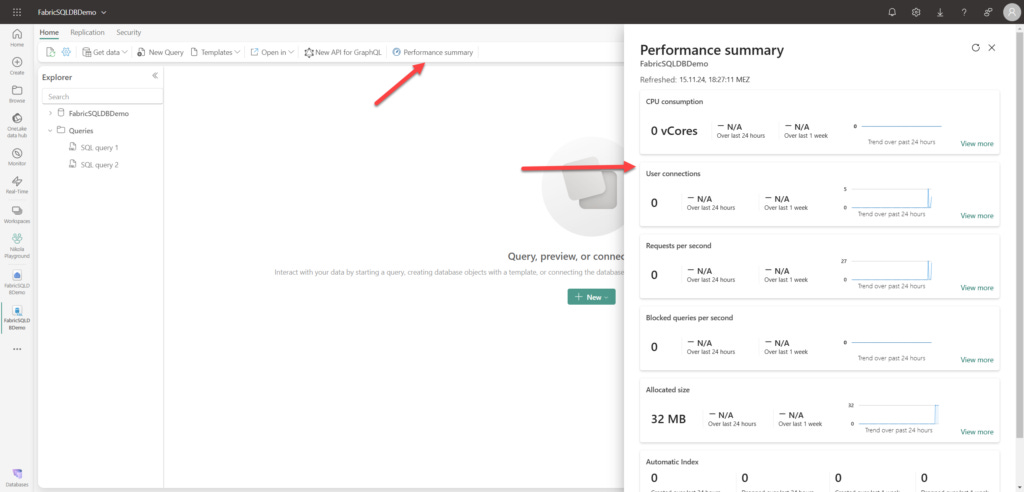Open the Get data dropdown
Screen dimensions: 1024x492
tap(104, 52)
